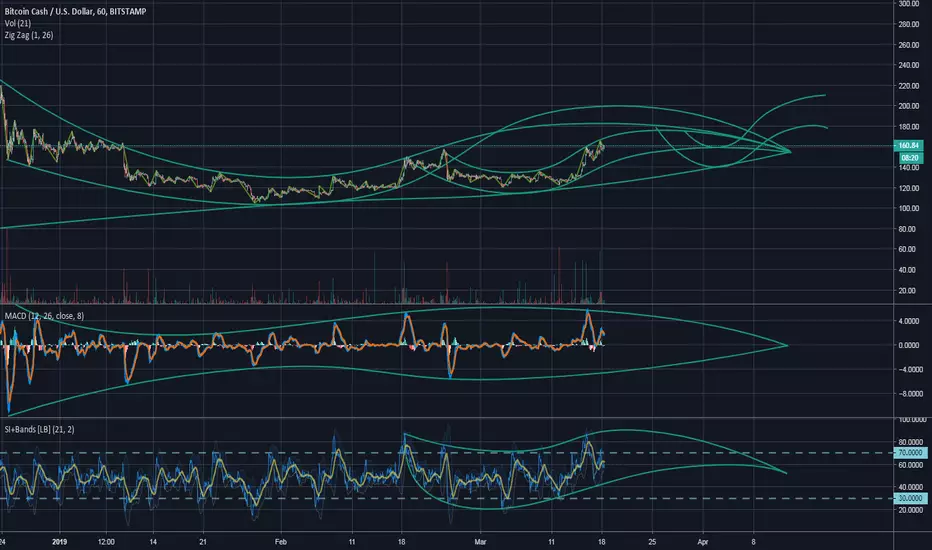The width and height of the screenshot is (932, 550).
Task: Select the Vol (21) indicator label
Action: point(18,23)
